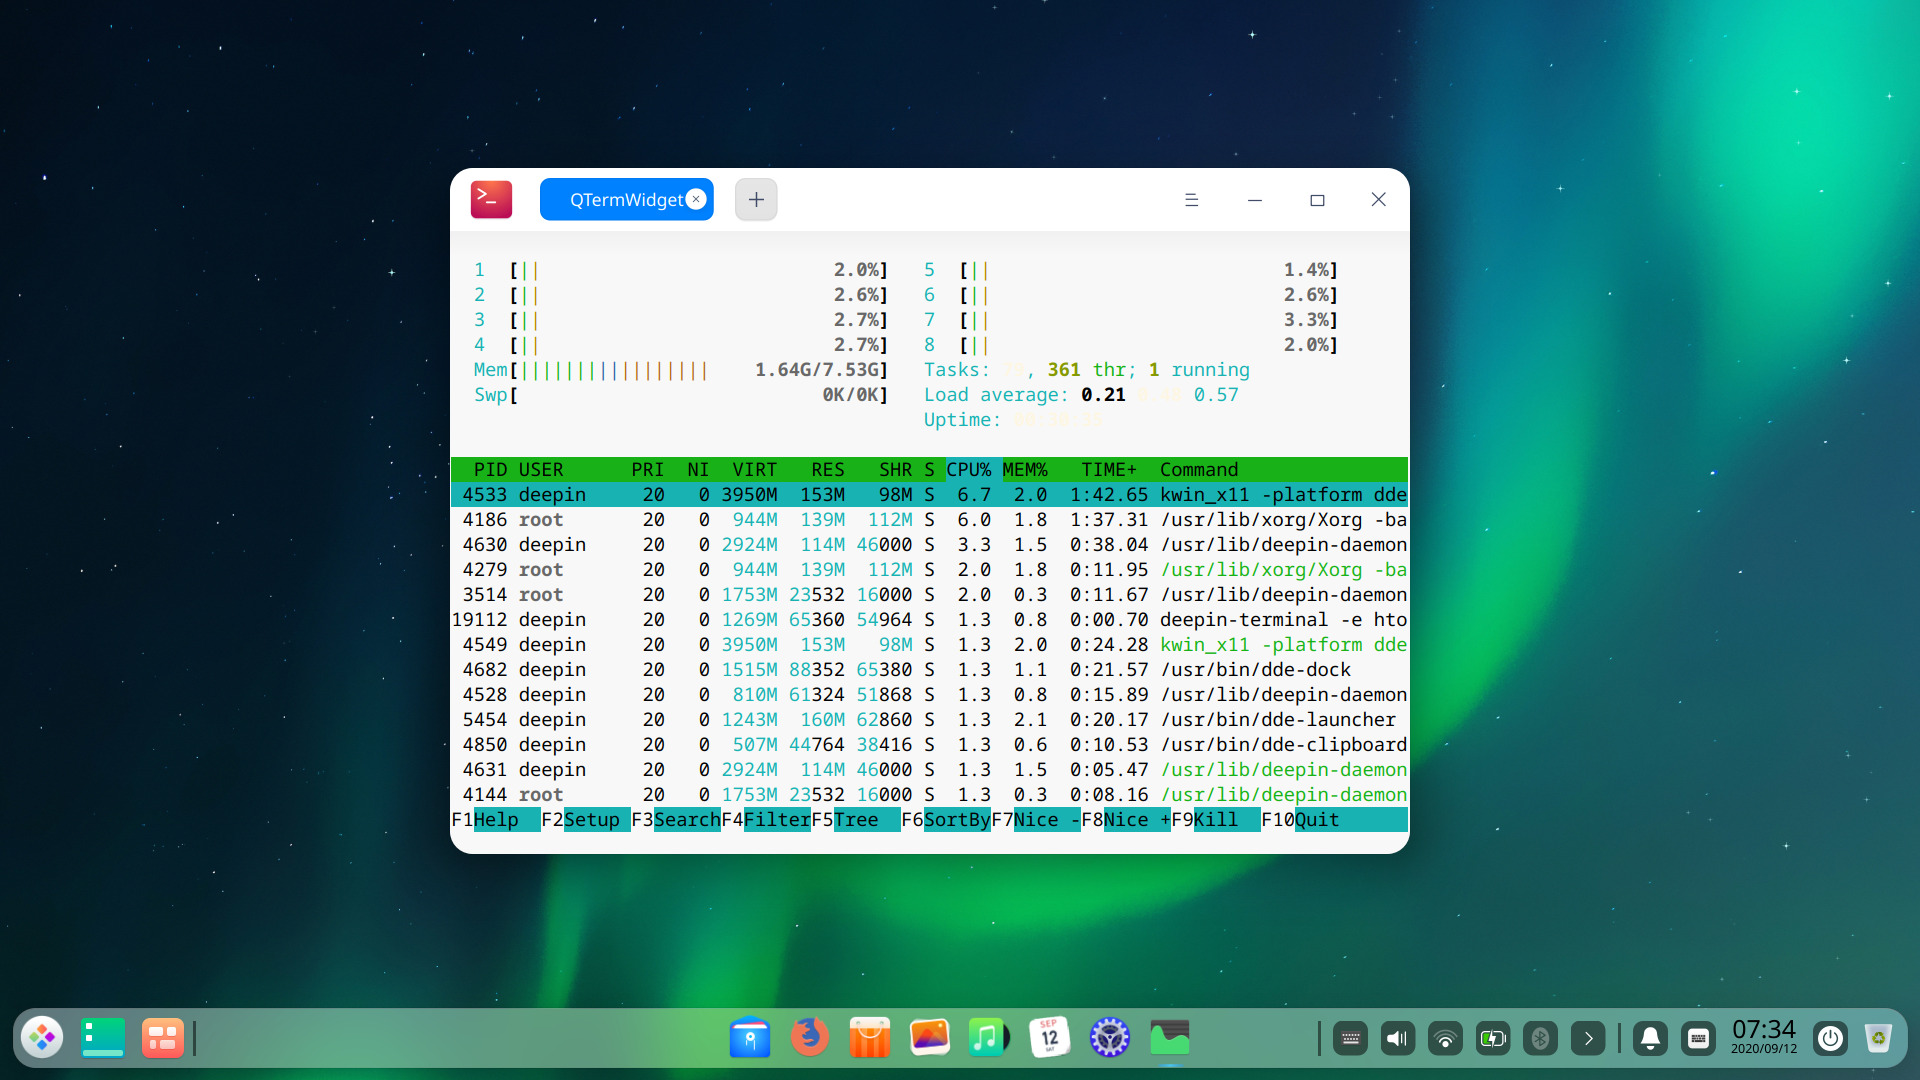
Task: Open the Calendar showing September 12
Action: pyautogui.click(x=1050, y=1037)
